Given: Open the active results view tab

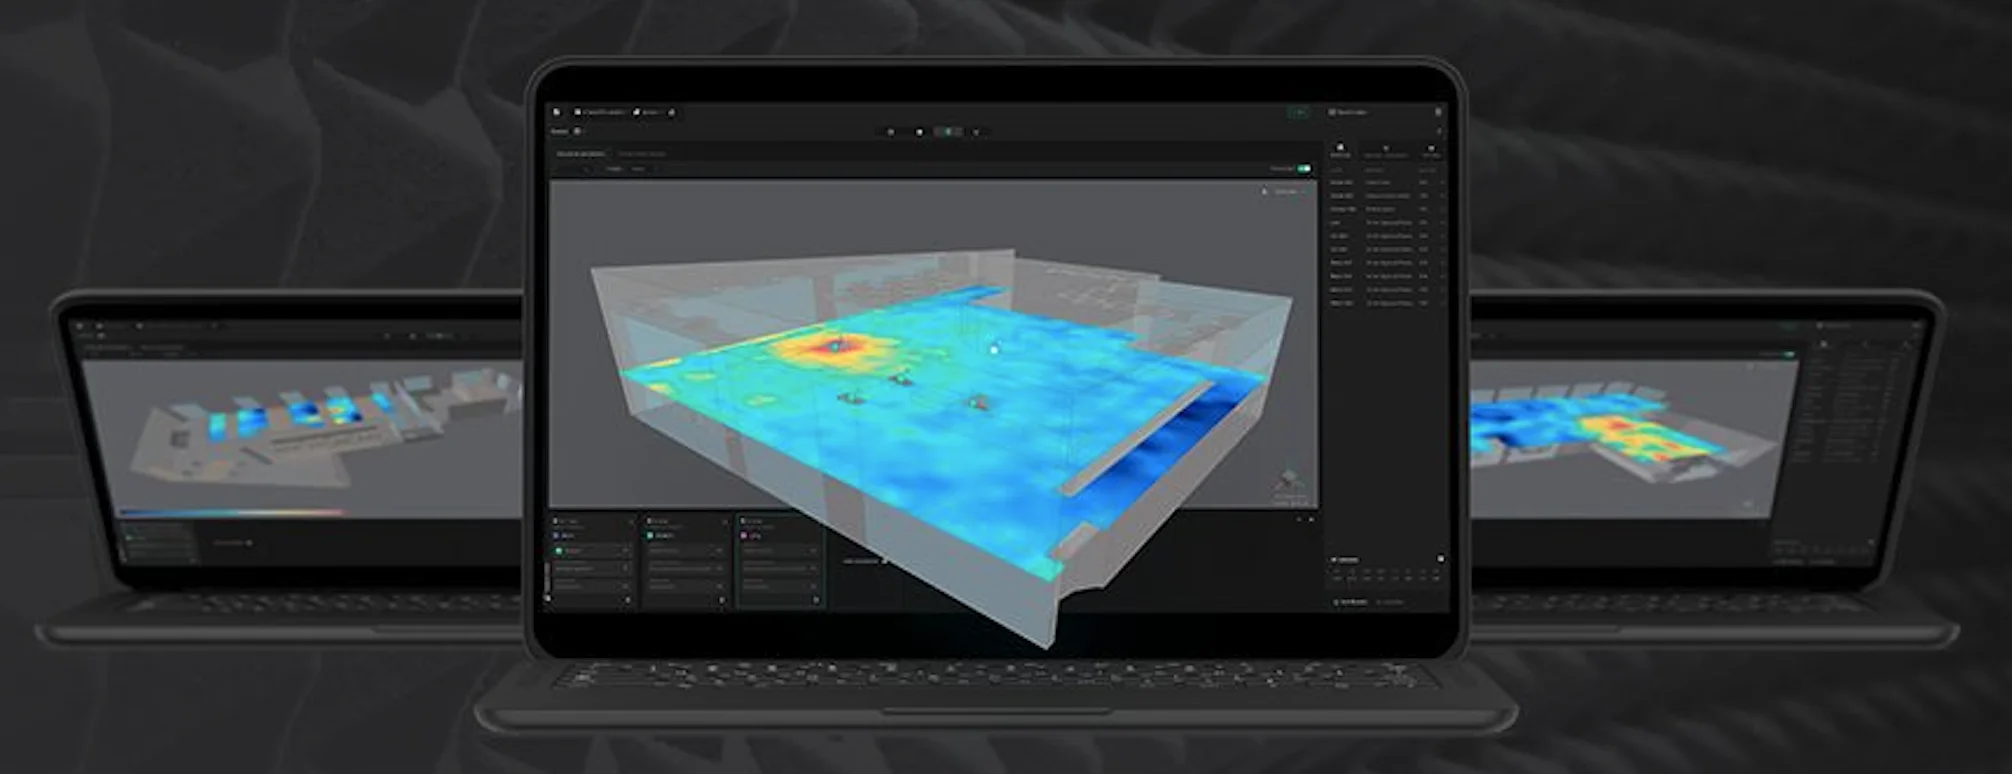Looking at the screenshot, I should [580, 154].
